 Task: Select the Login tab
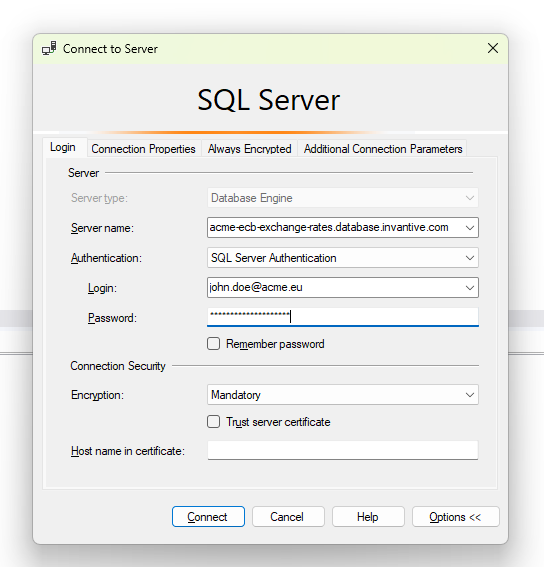coord(63,147)
